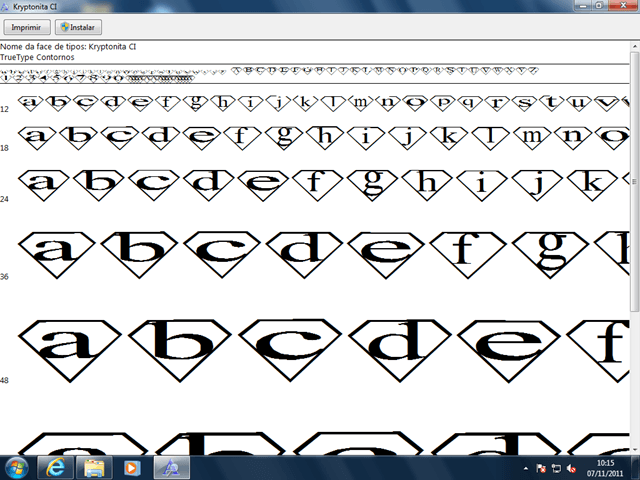Click the vertical scrollbar up arrow
Screen dimensions: 640x480
(x=635, y=46)
